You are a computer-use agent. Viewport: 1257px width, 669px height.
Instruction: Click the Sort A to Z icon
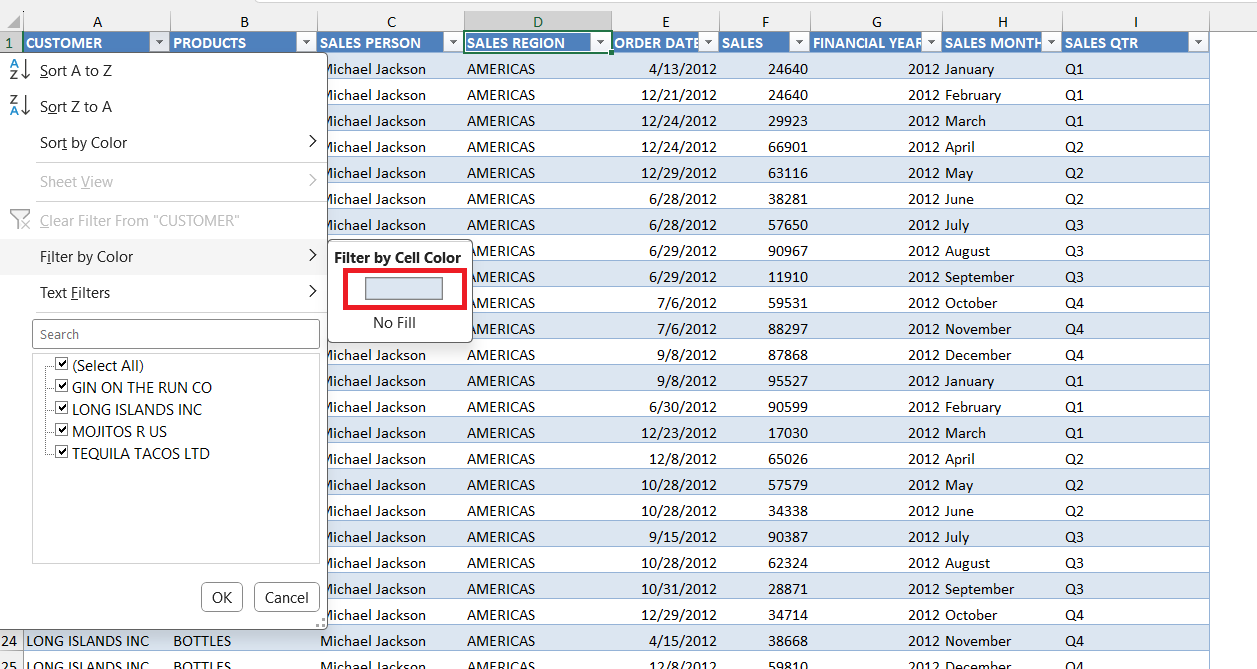point(20,70)
